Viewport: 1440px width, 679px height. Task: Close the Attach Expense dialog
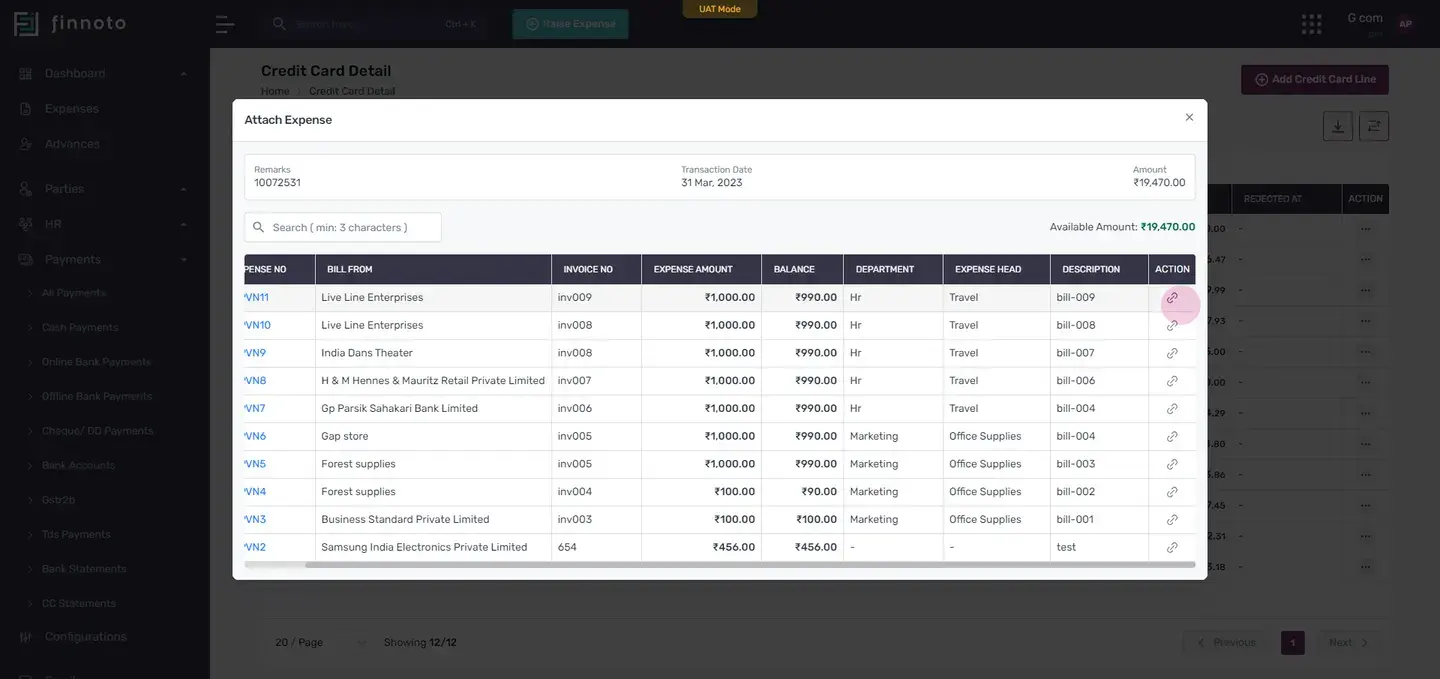[x=1189, y=117]
